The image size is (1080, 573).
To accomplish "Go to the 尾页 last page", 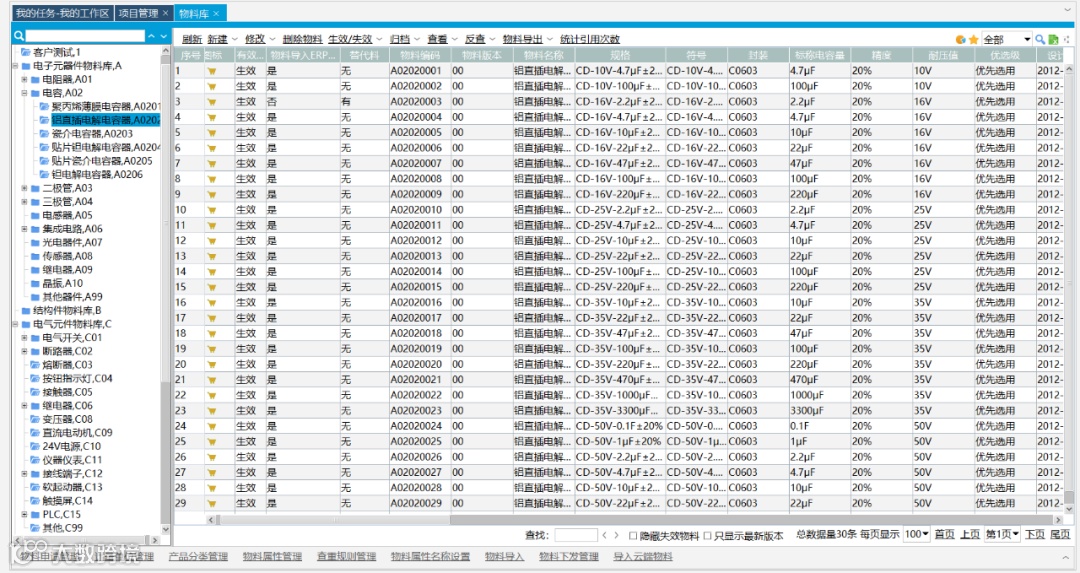I will (1060, 534).
